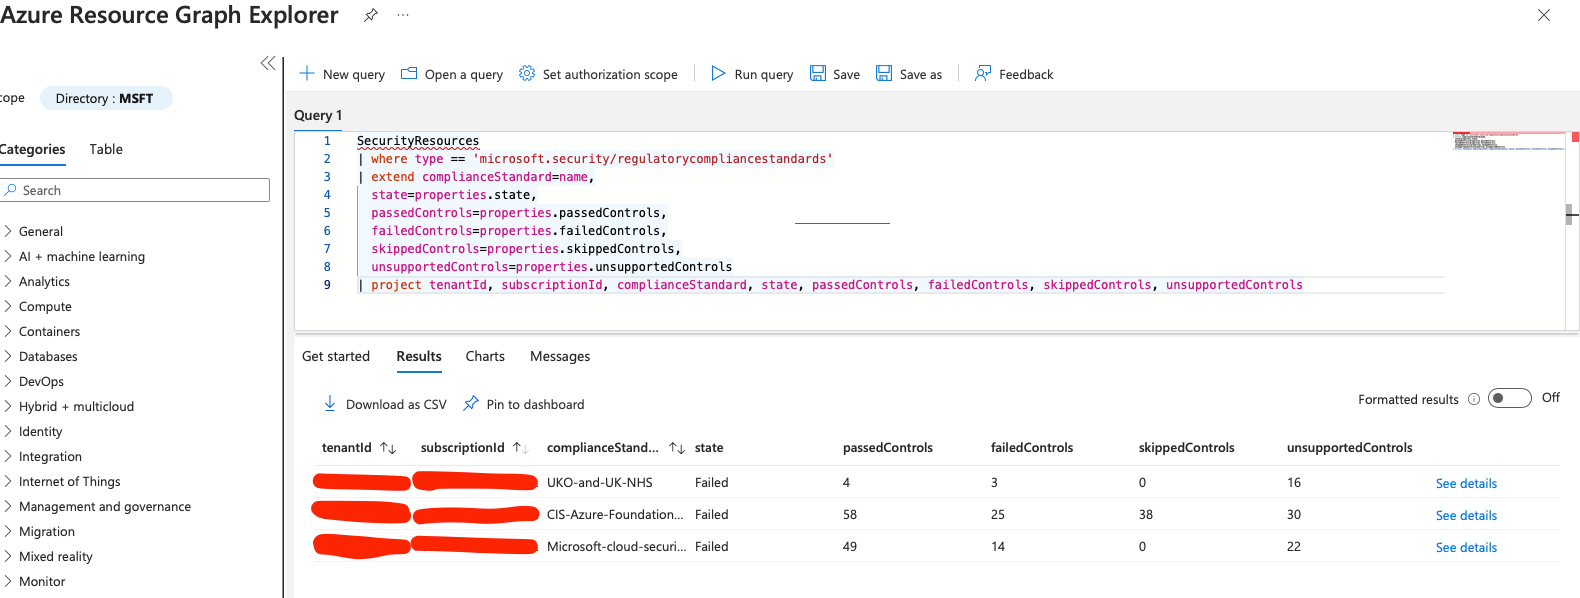1580x598 pixels.
Task: Switch to the Charts tab
Action: (485, 356)
